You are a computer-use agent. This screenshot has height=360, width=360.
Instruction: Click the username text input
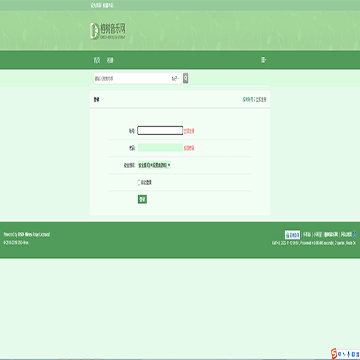(x=160, y=130)
